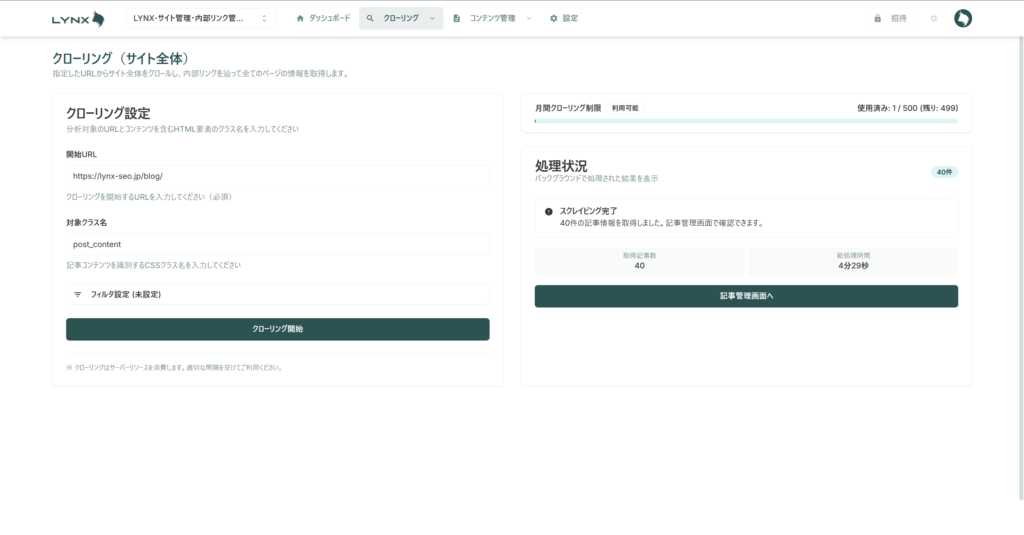The width and height of the screenshot is (1024, 535).
Task: Open settings via the gear icon
Action: [553, 18]
